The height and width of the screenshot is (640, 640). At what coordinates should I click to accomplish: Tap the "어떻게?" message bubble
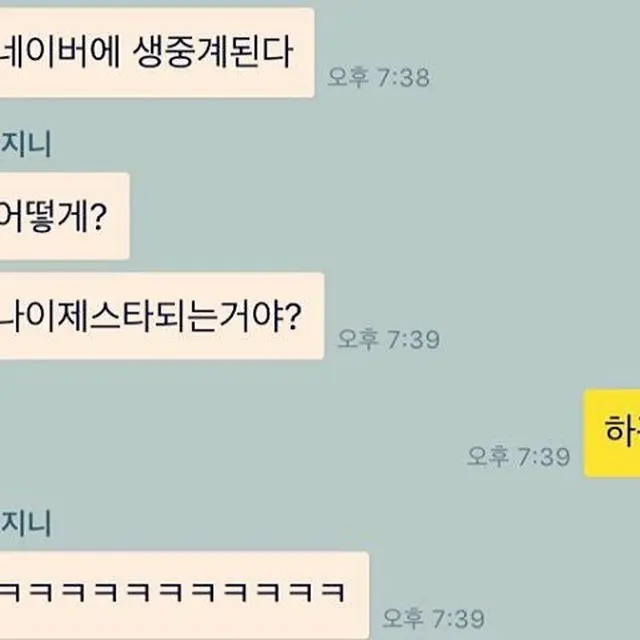64,216
